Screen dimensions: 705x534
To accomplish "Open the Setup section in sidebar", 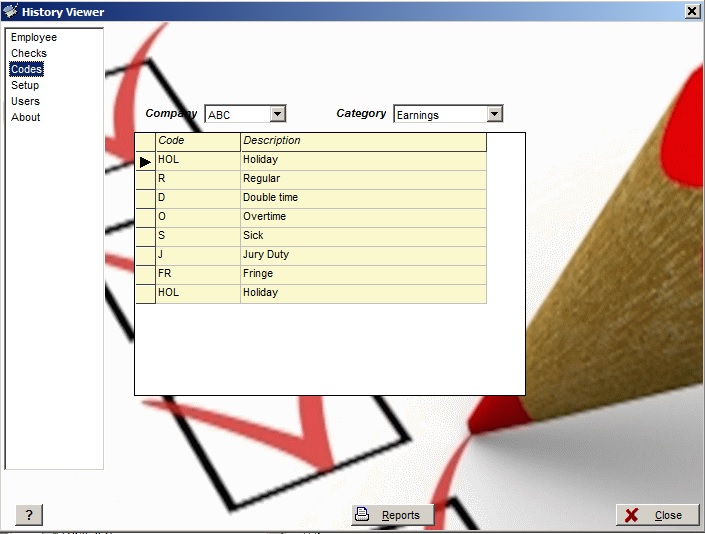I will (25, 85).
